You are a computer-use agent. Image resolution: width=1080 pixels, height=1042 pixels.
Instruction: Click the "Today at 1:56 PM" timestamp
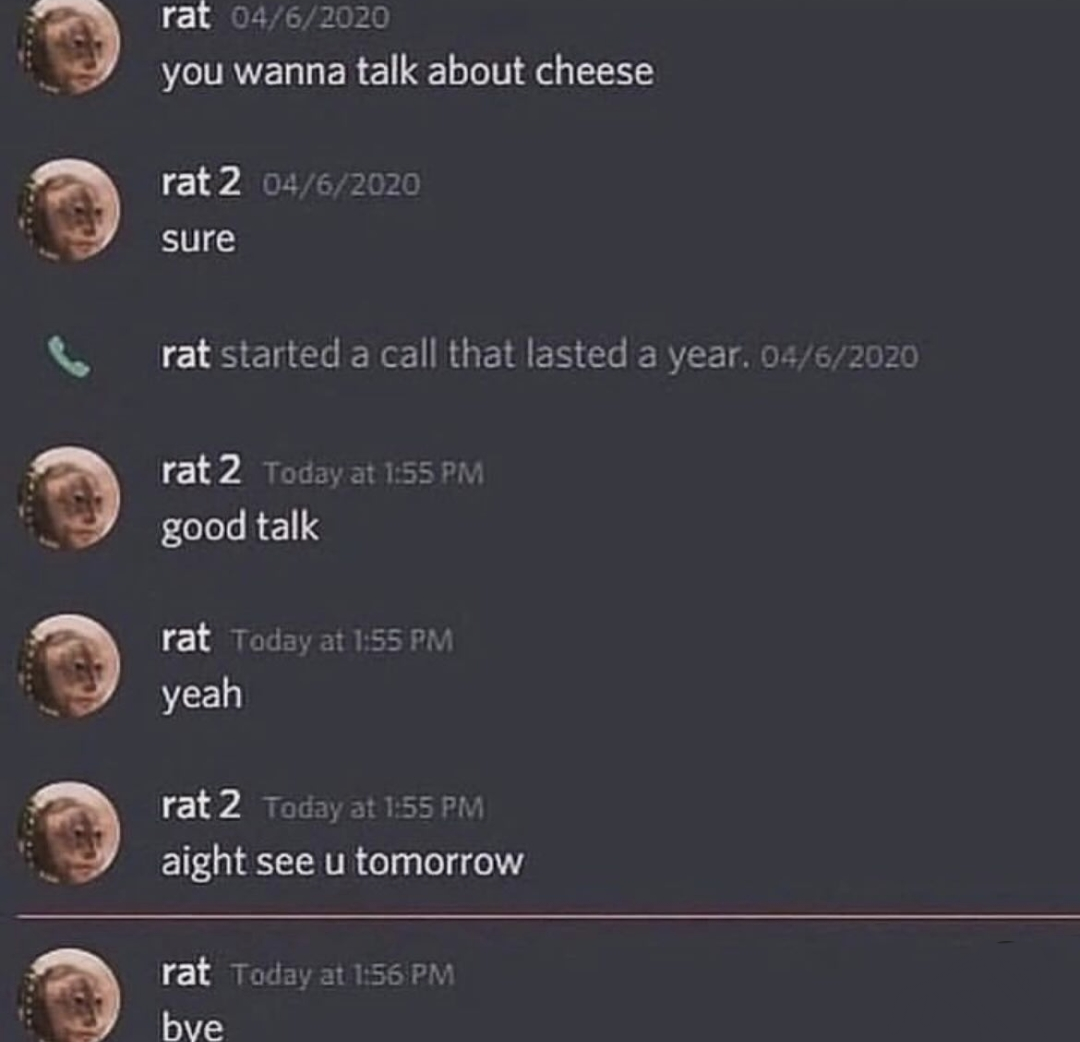343,975
